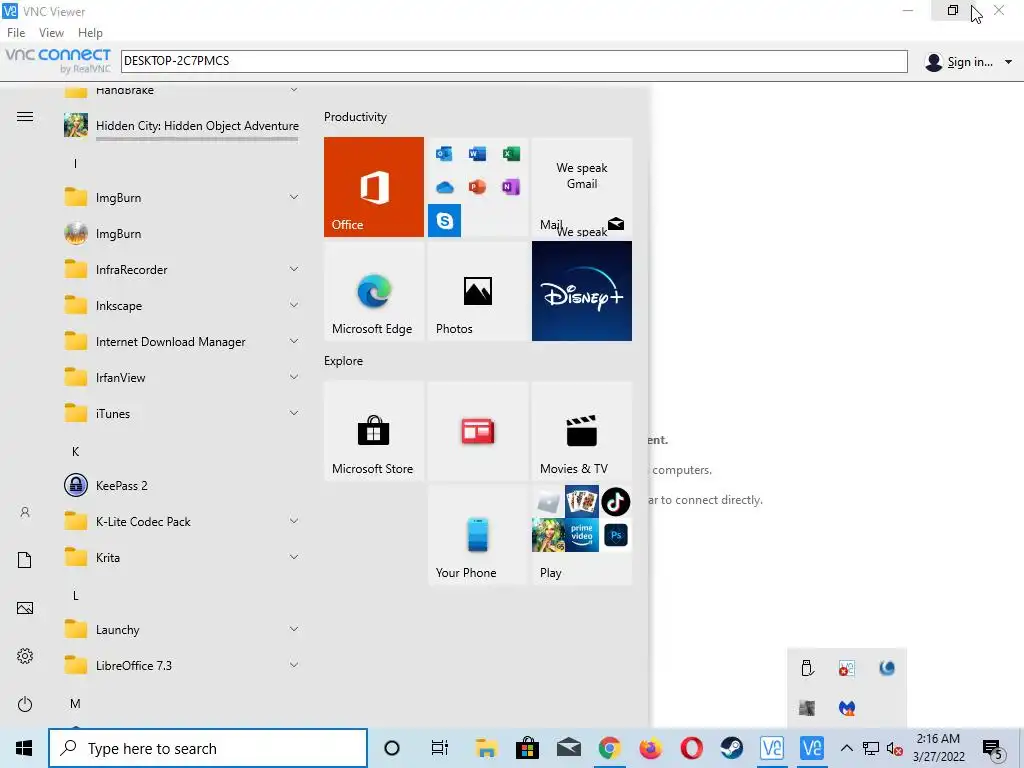Expand the InfraRecorder folder
The image size is (1024, 768).
[181, 269]
